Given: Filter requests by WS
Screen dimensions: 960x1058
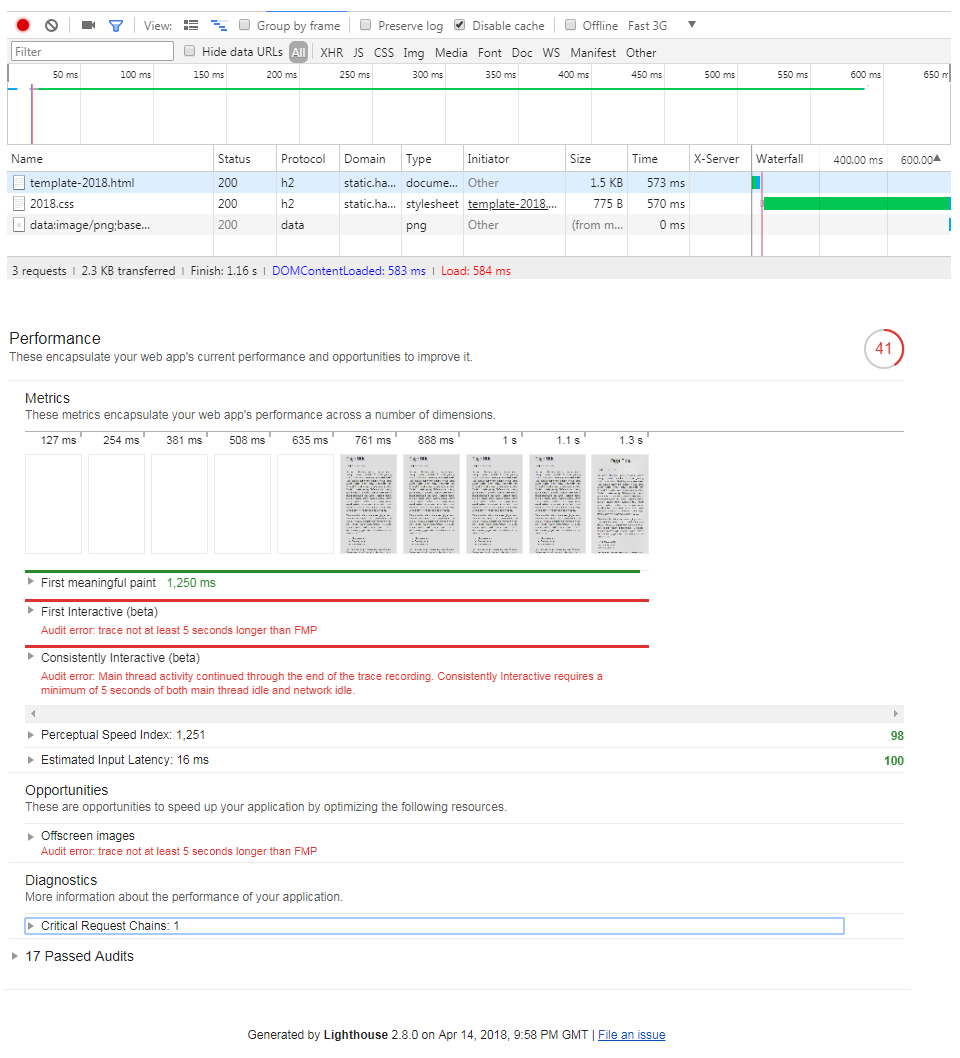Looking at the screenshot, I should click(551, 53).
